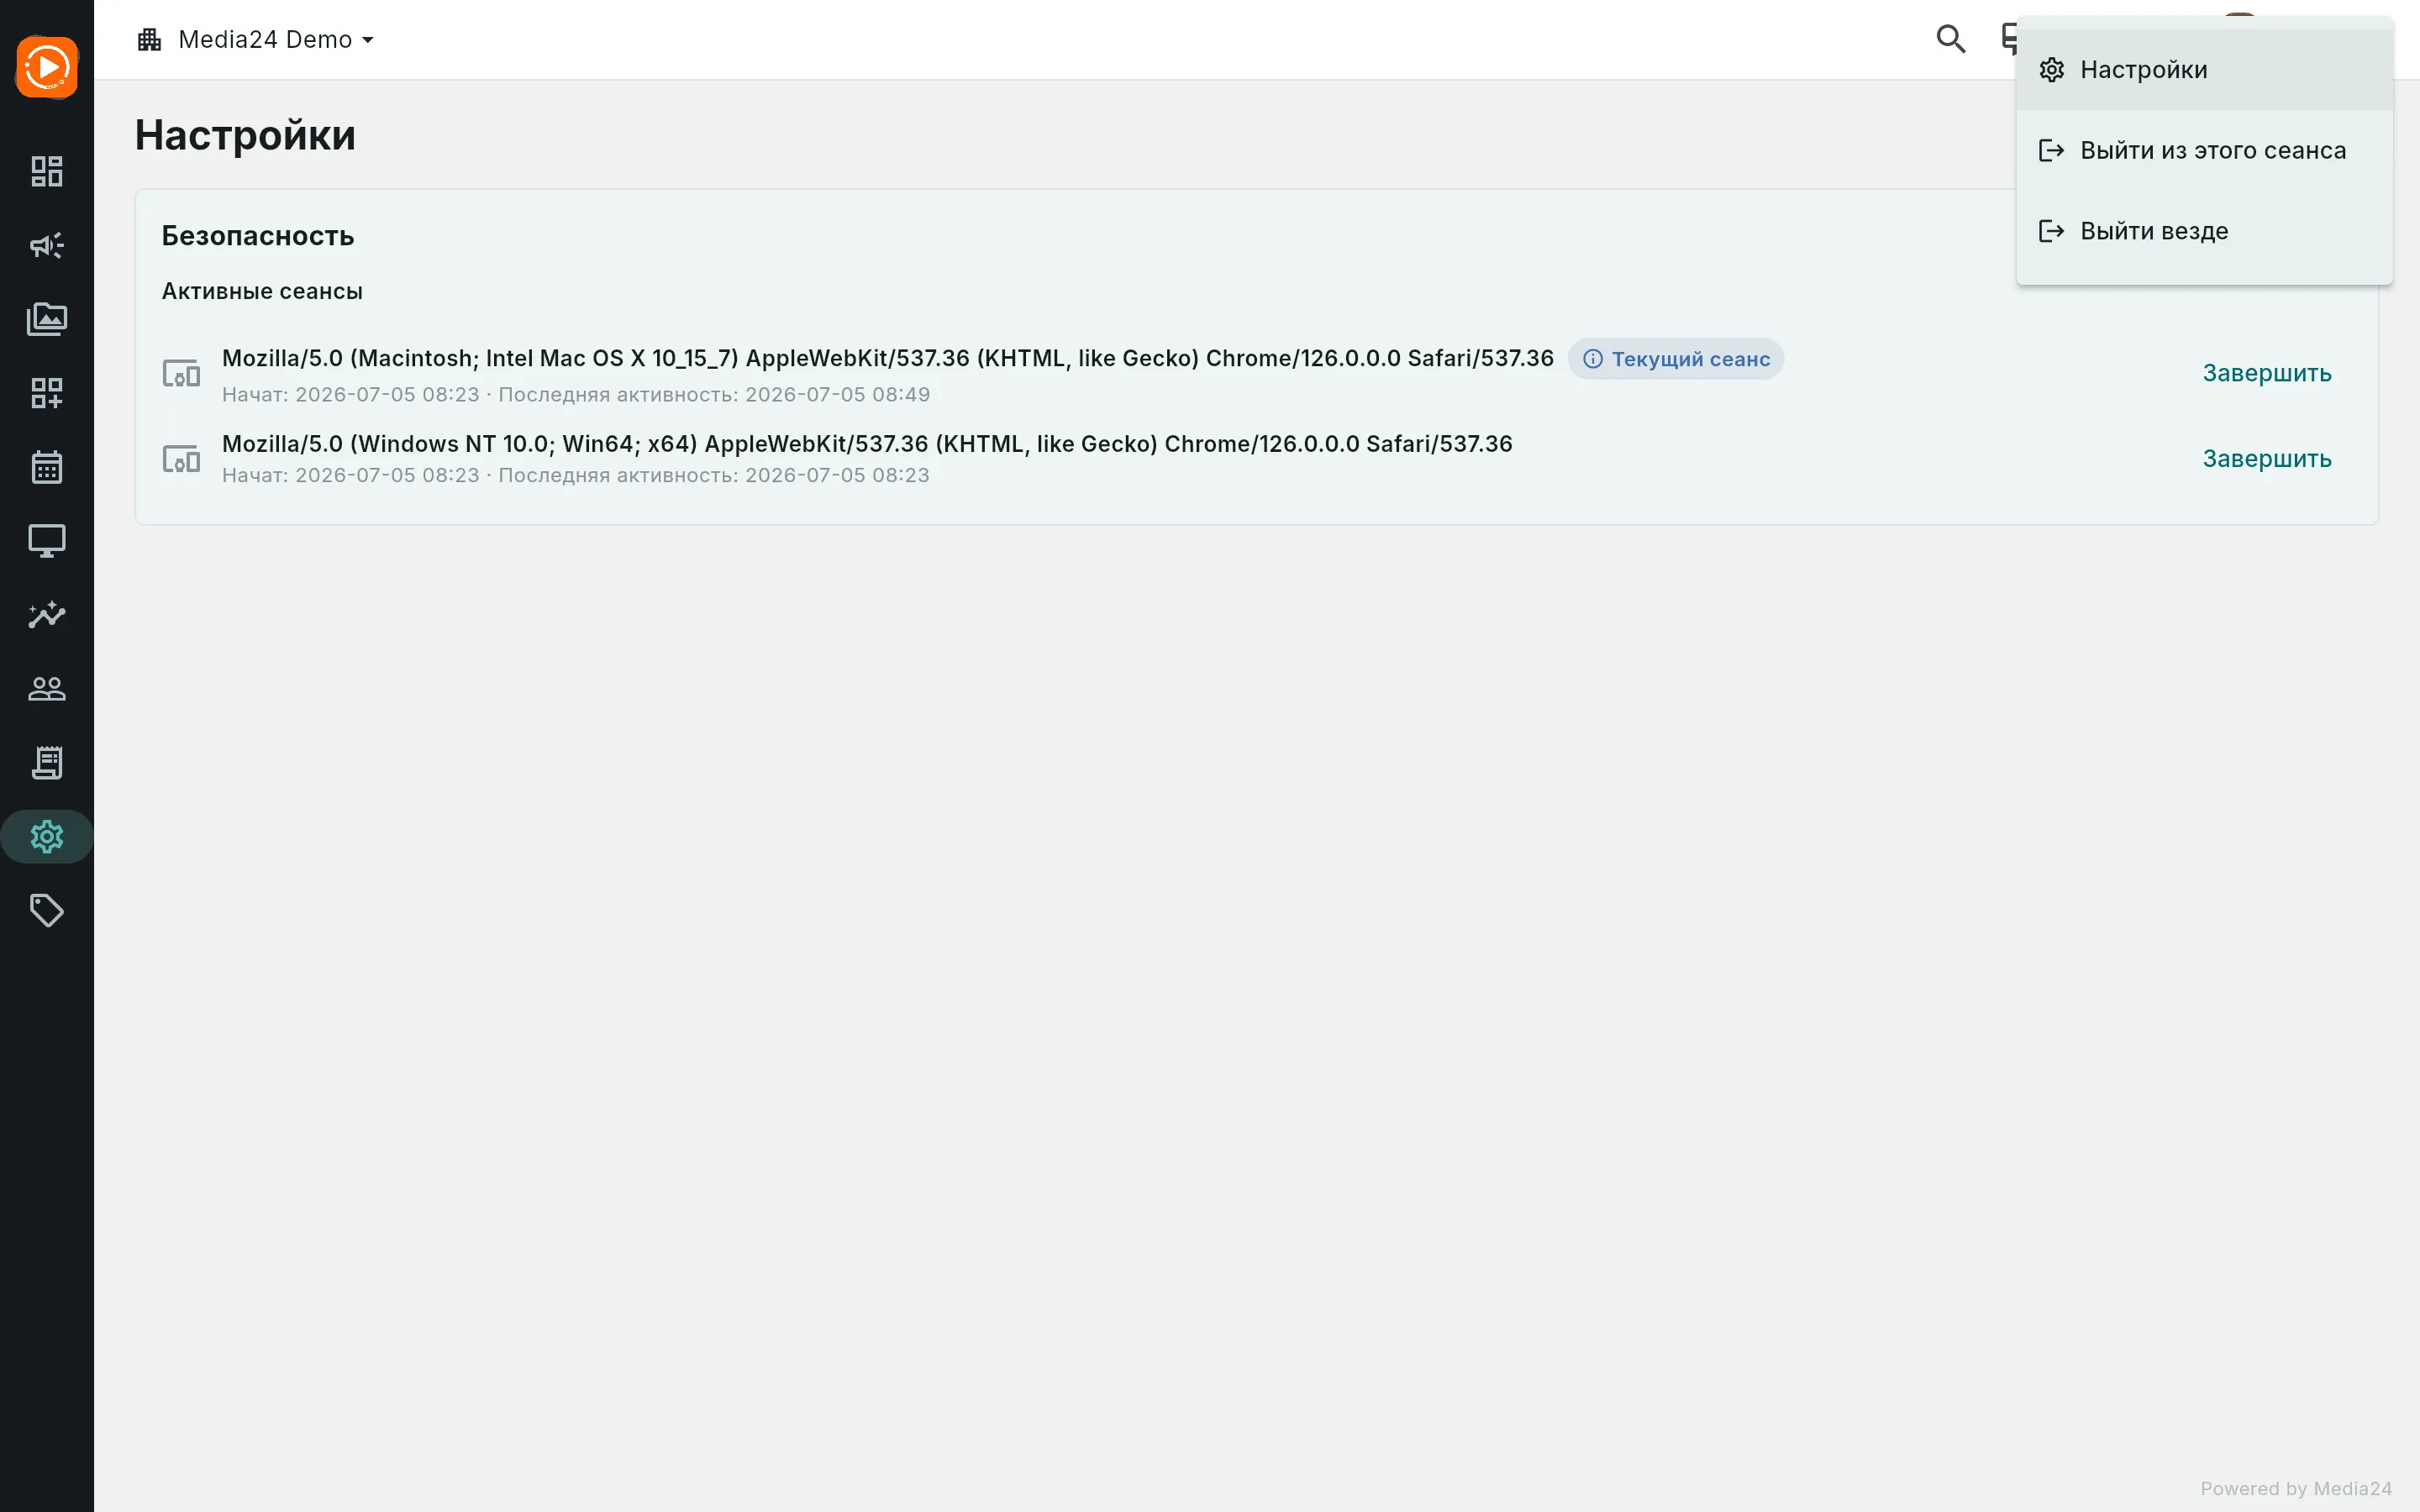
Task: Choose Настройки from the user menu
Action: [2204, 70]
